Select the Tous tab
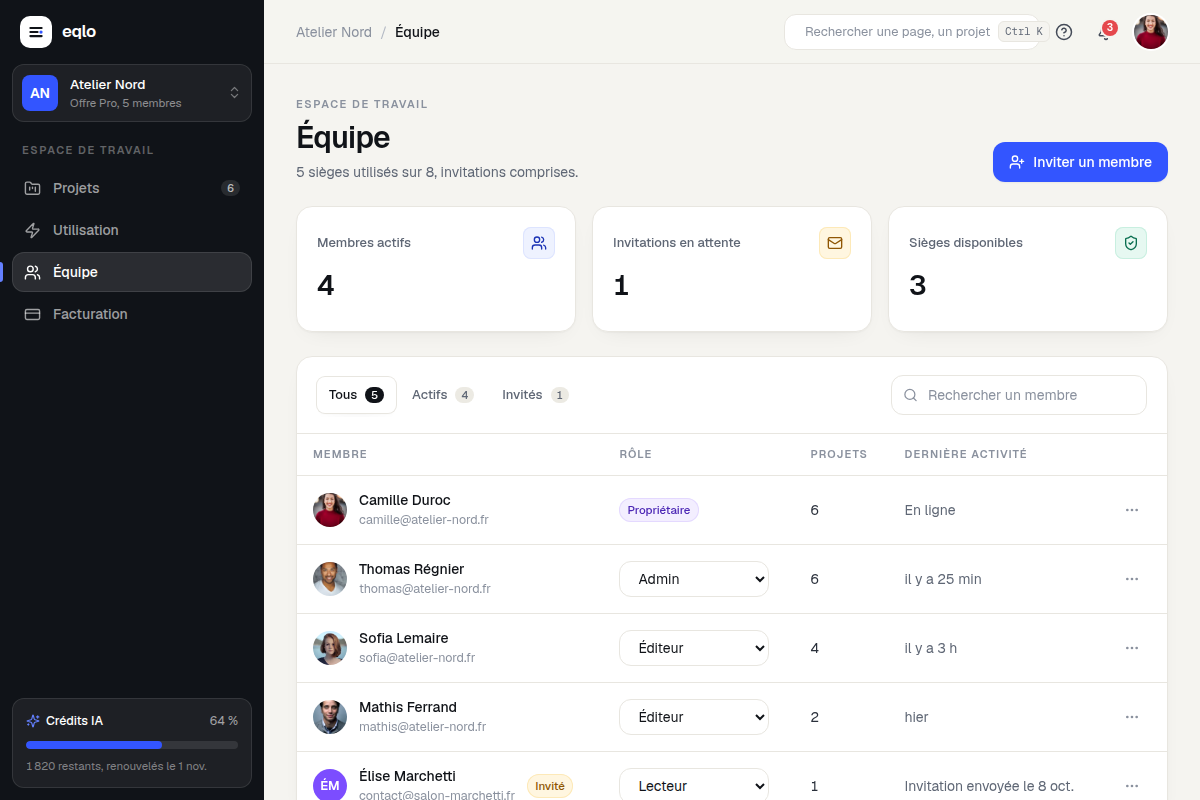 (356, 395)
